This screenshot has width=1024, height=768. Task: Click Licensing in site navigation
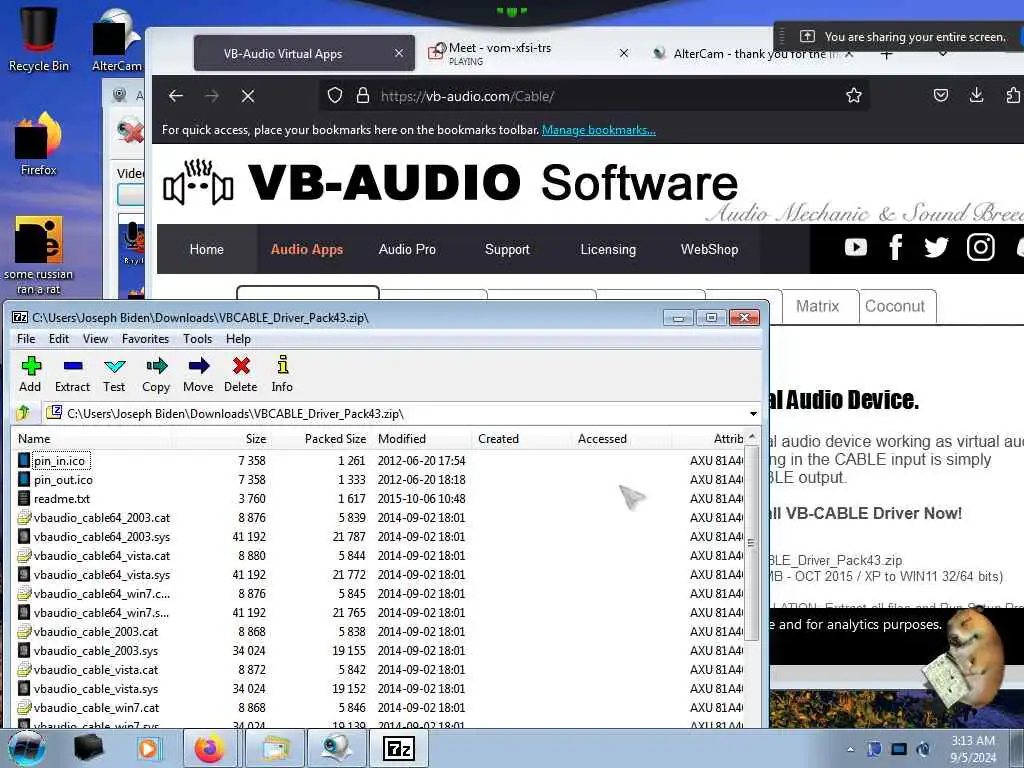pos(608,249)
